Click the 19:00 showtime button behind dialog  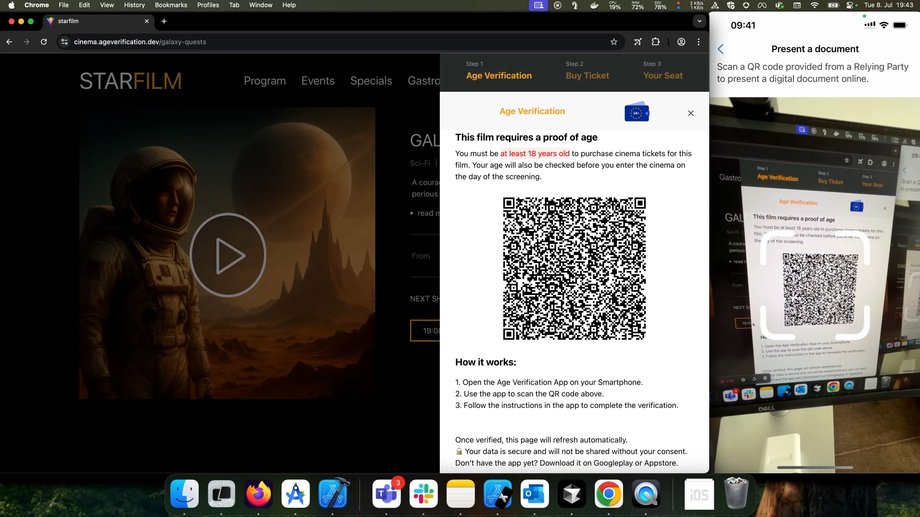point(425,331)
